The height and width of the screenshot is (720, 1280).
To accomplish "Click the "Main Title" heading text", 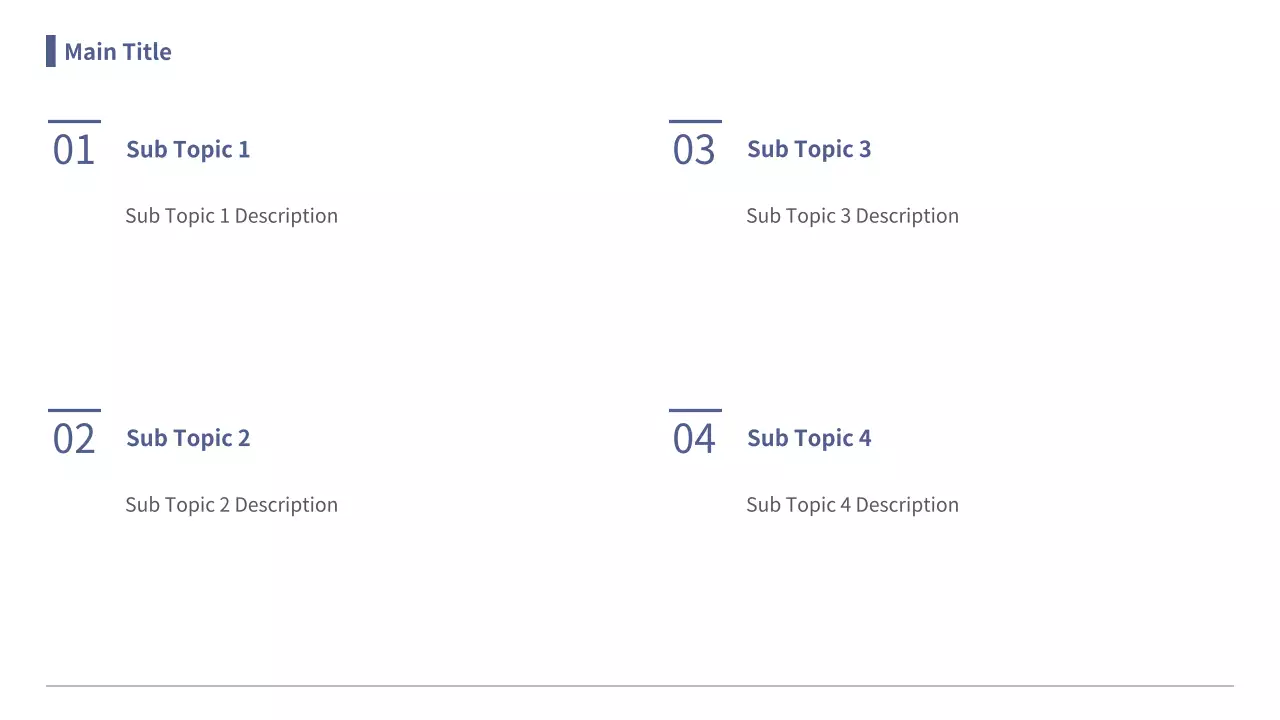I will pyautogui.click(x=118, y=52).
